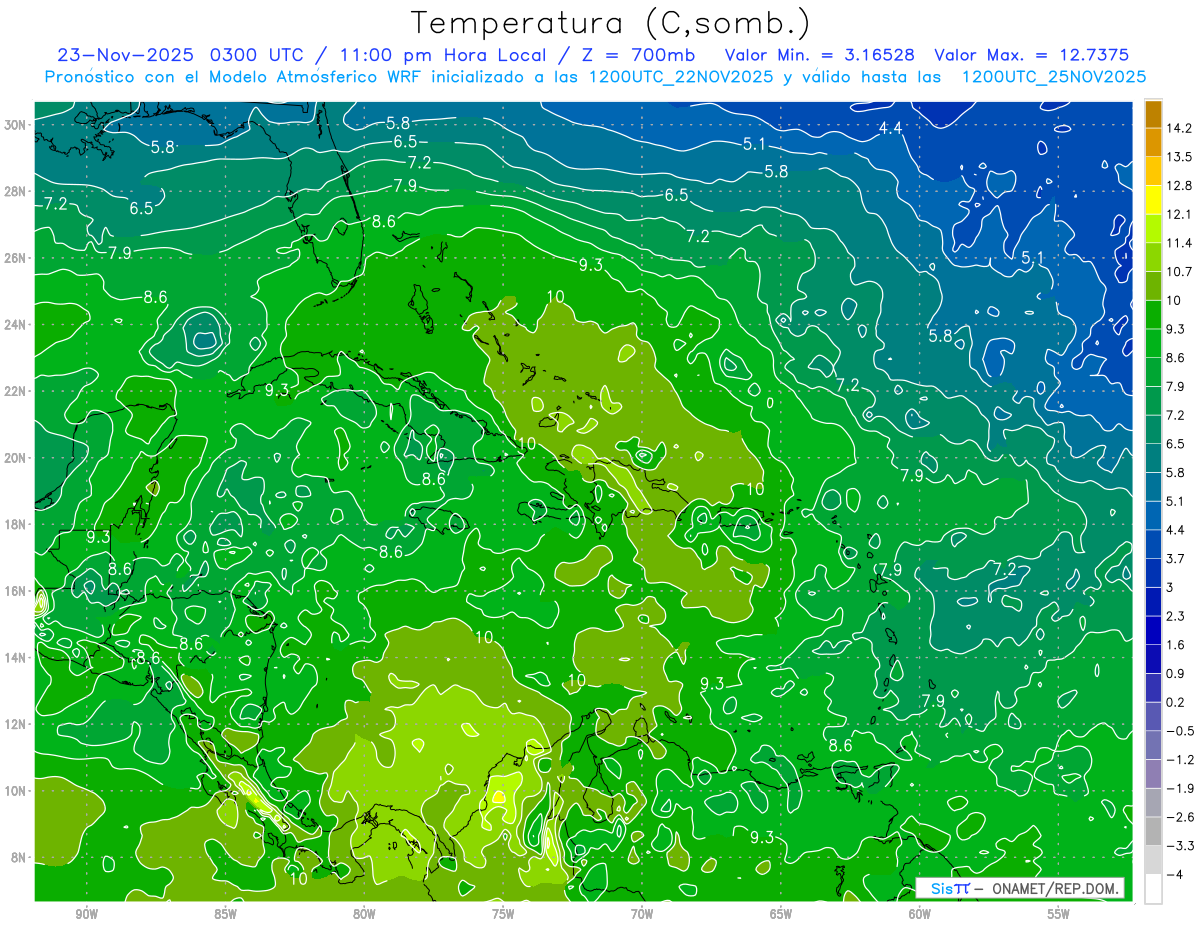Pick colorbar swatch between 14.2 and 13.5

1153,142
